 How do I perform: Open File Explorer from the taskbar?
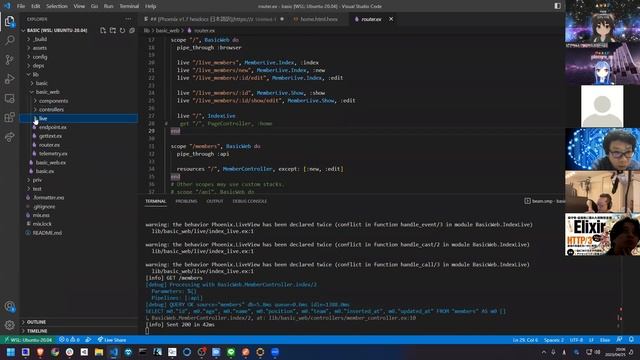point(99,352)
